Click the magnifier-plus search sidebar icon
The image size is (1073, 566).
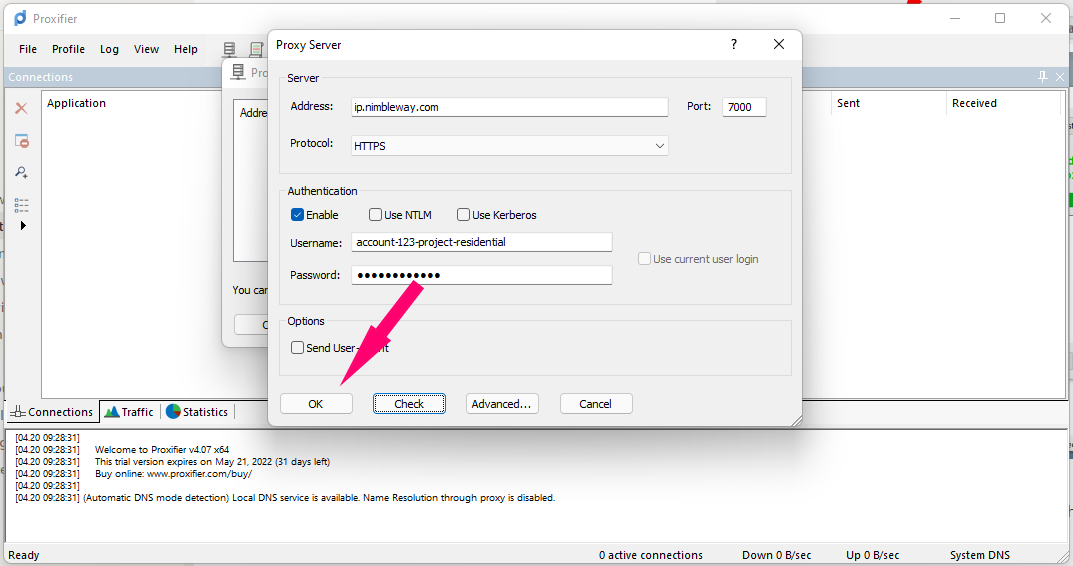[21, 172]
